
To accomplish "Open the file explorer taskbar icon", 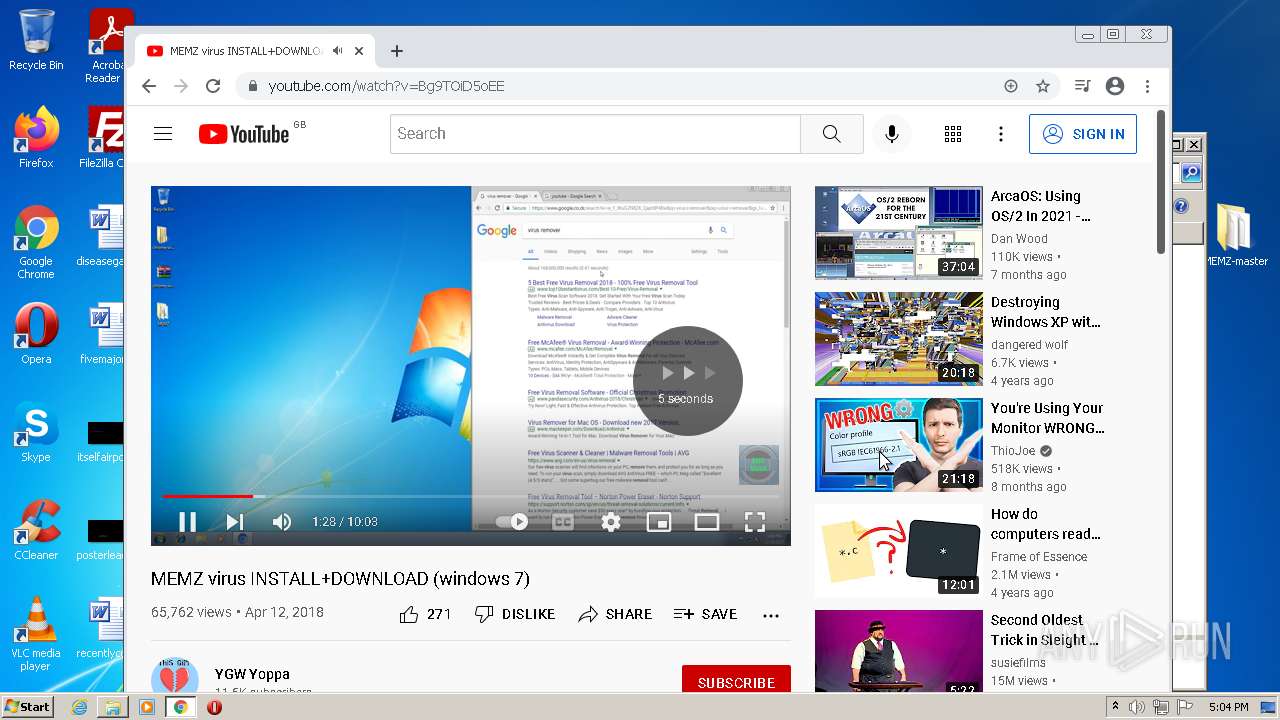I will click(113, 707).
